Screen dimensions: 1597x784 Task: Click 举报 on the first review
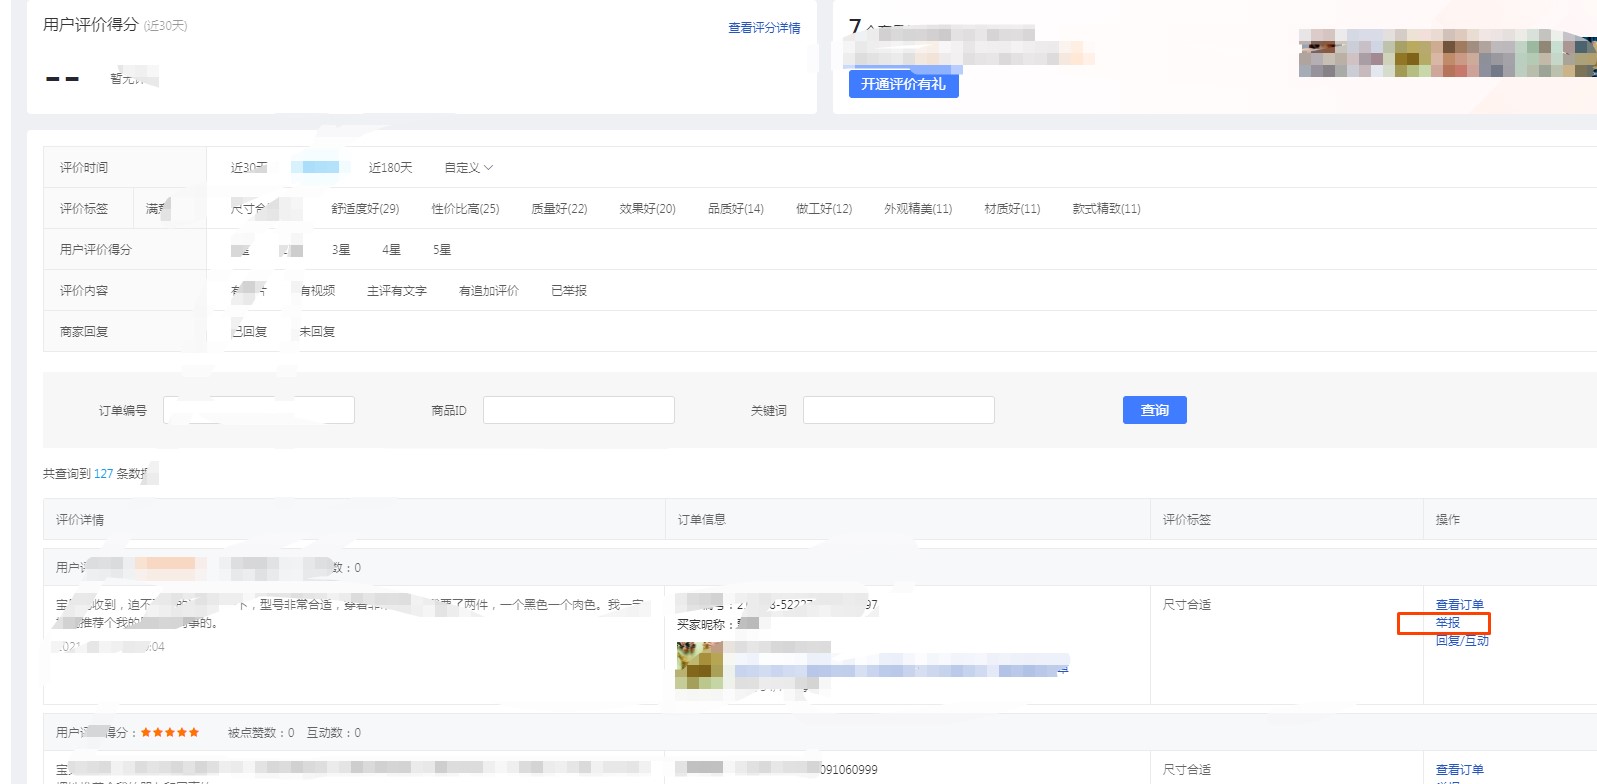coord(1447,623)
